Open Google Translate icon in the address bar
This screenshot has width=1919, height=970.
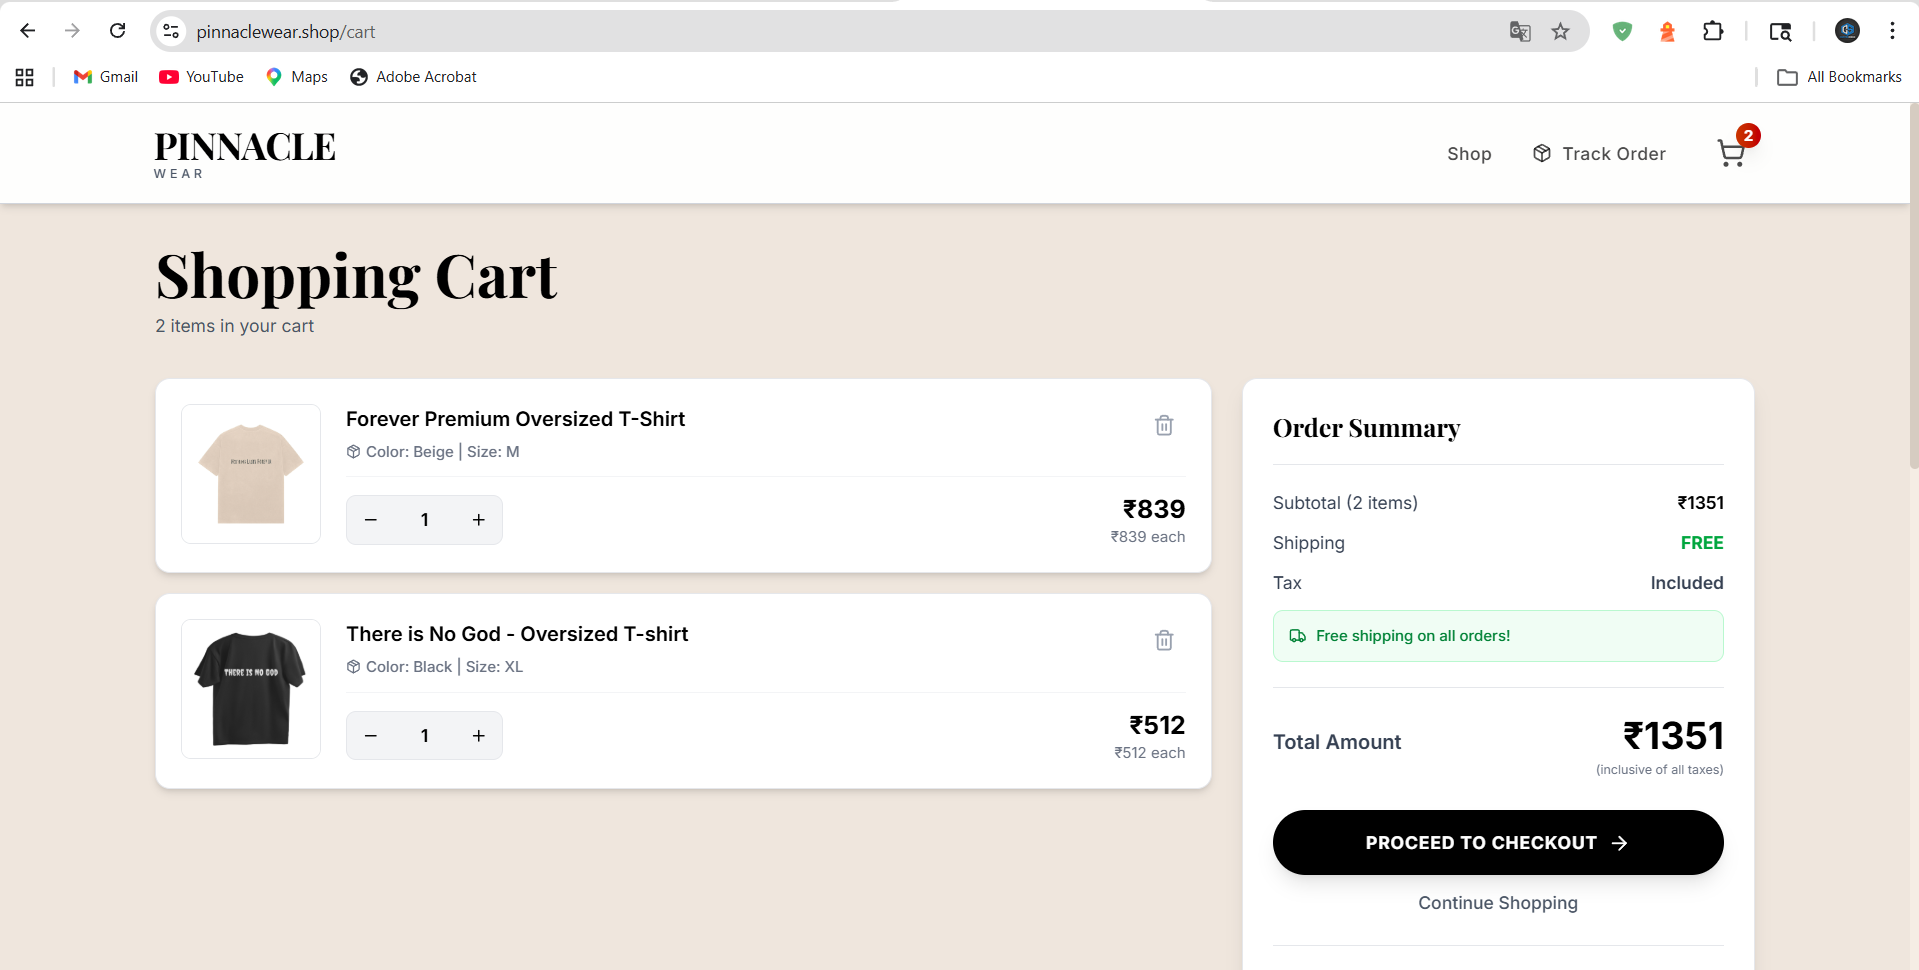pyautogui.click(x=1519, y=31)
